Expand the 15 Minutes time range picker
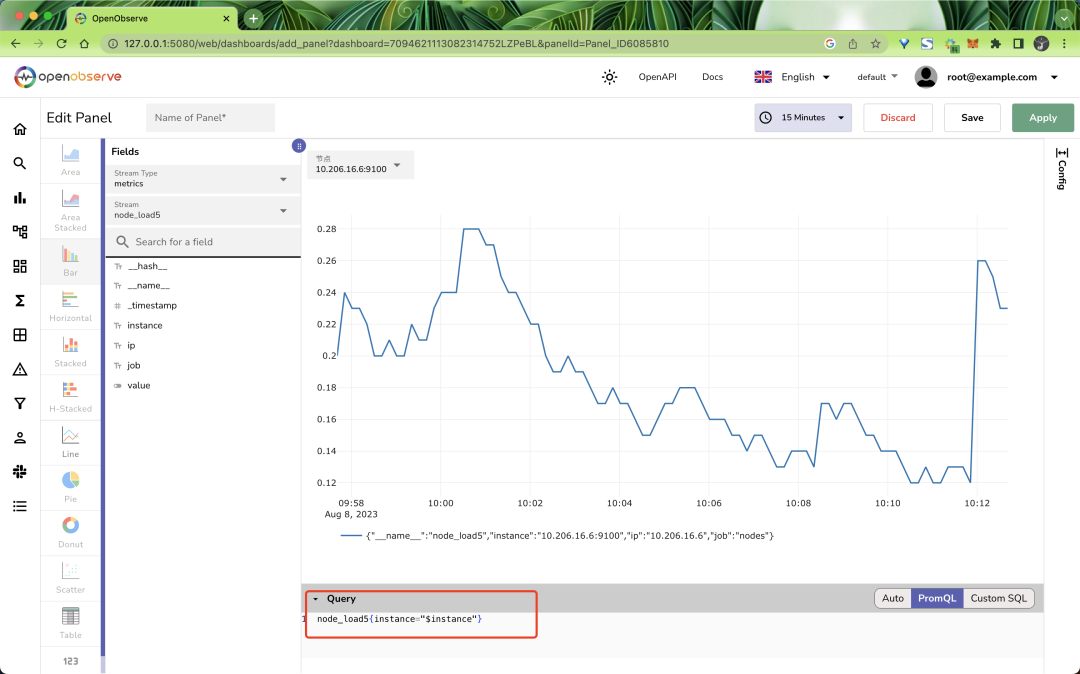 pos(803,118)
